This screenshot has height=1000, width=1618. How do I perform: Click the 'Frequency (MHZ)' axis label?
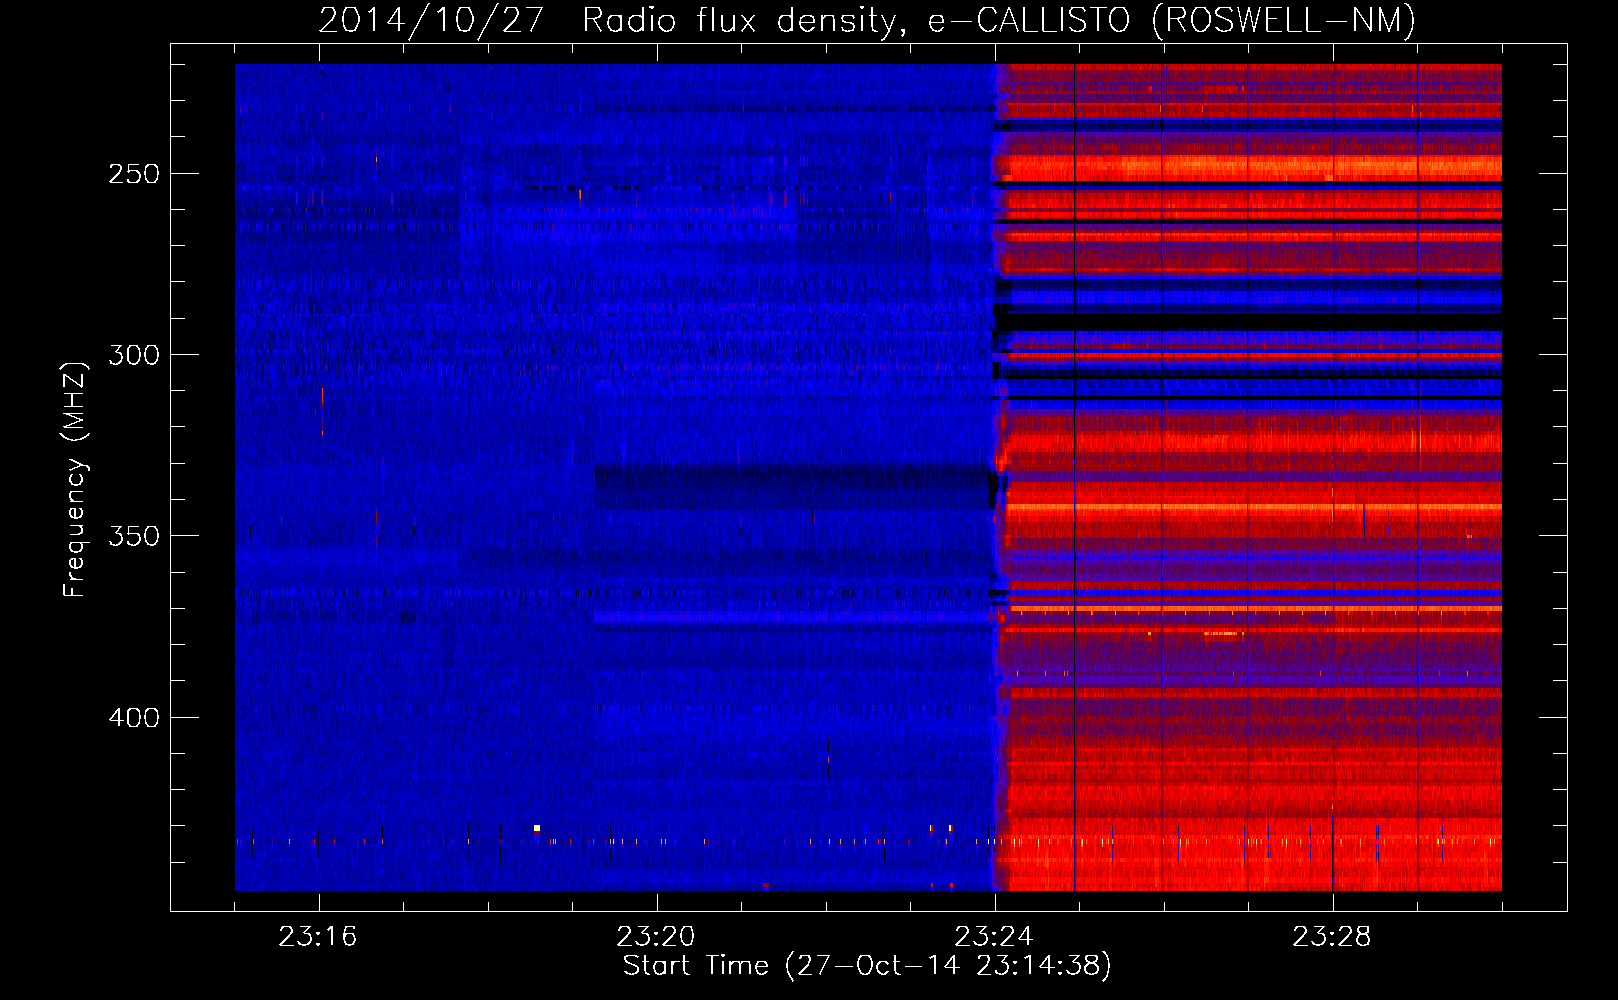(x=75, y=480)
